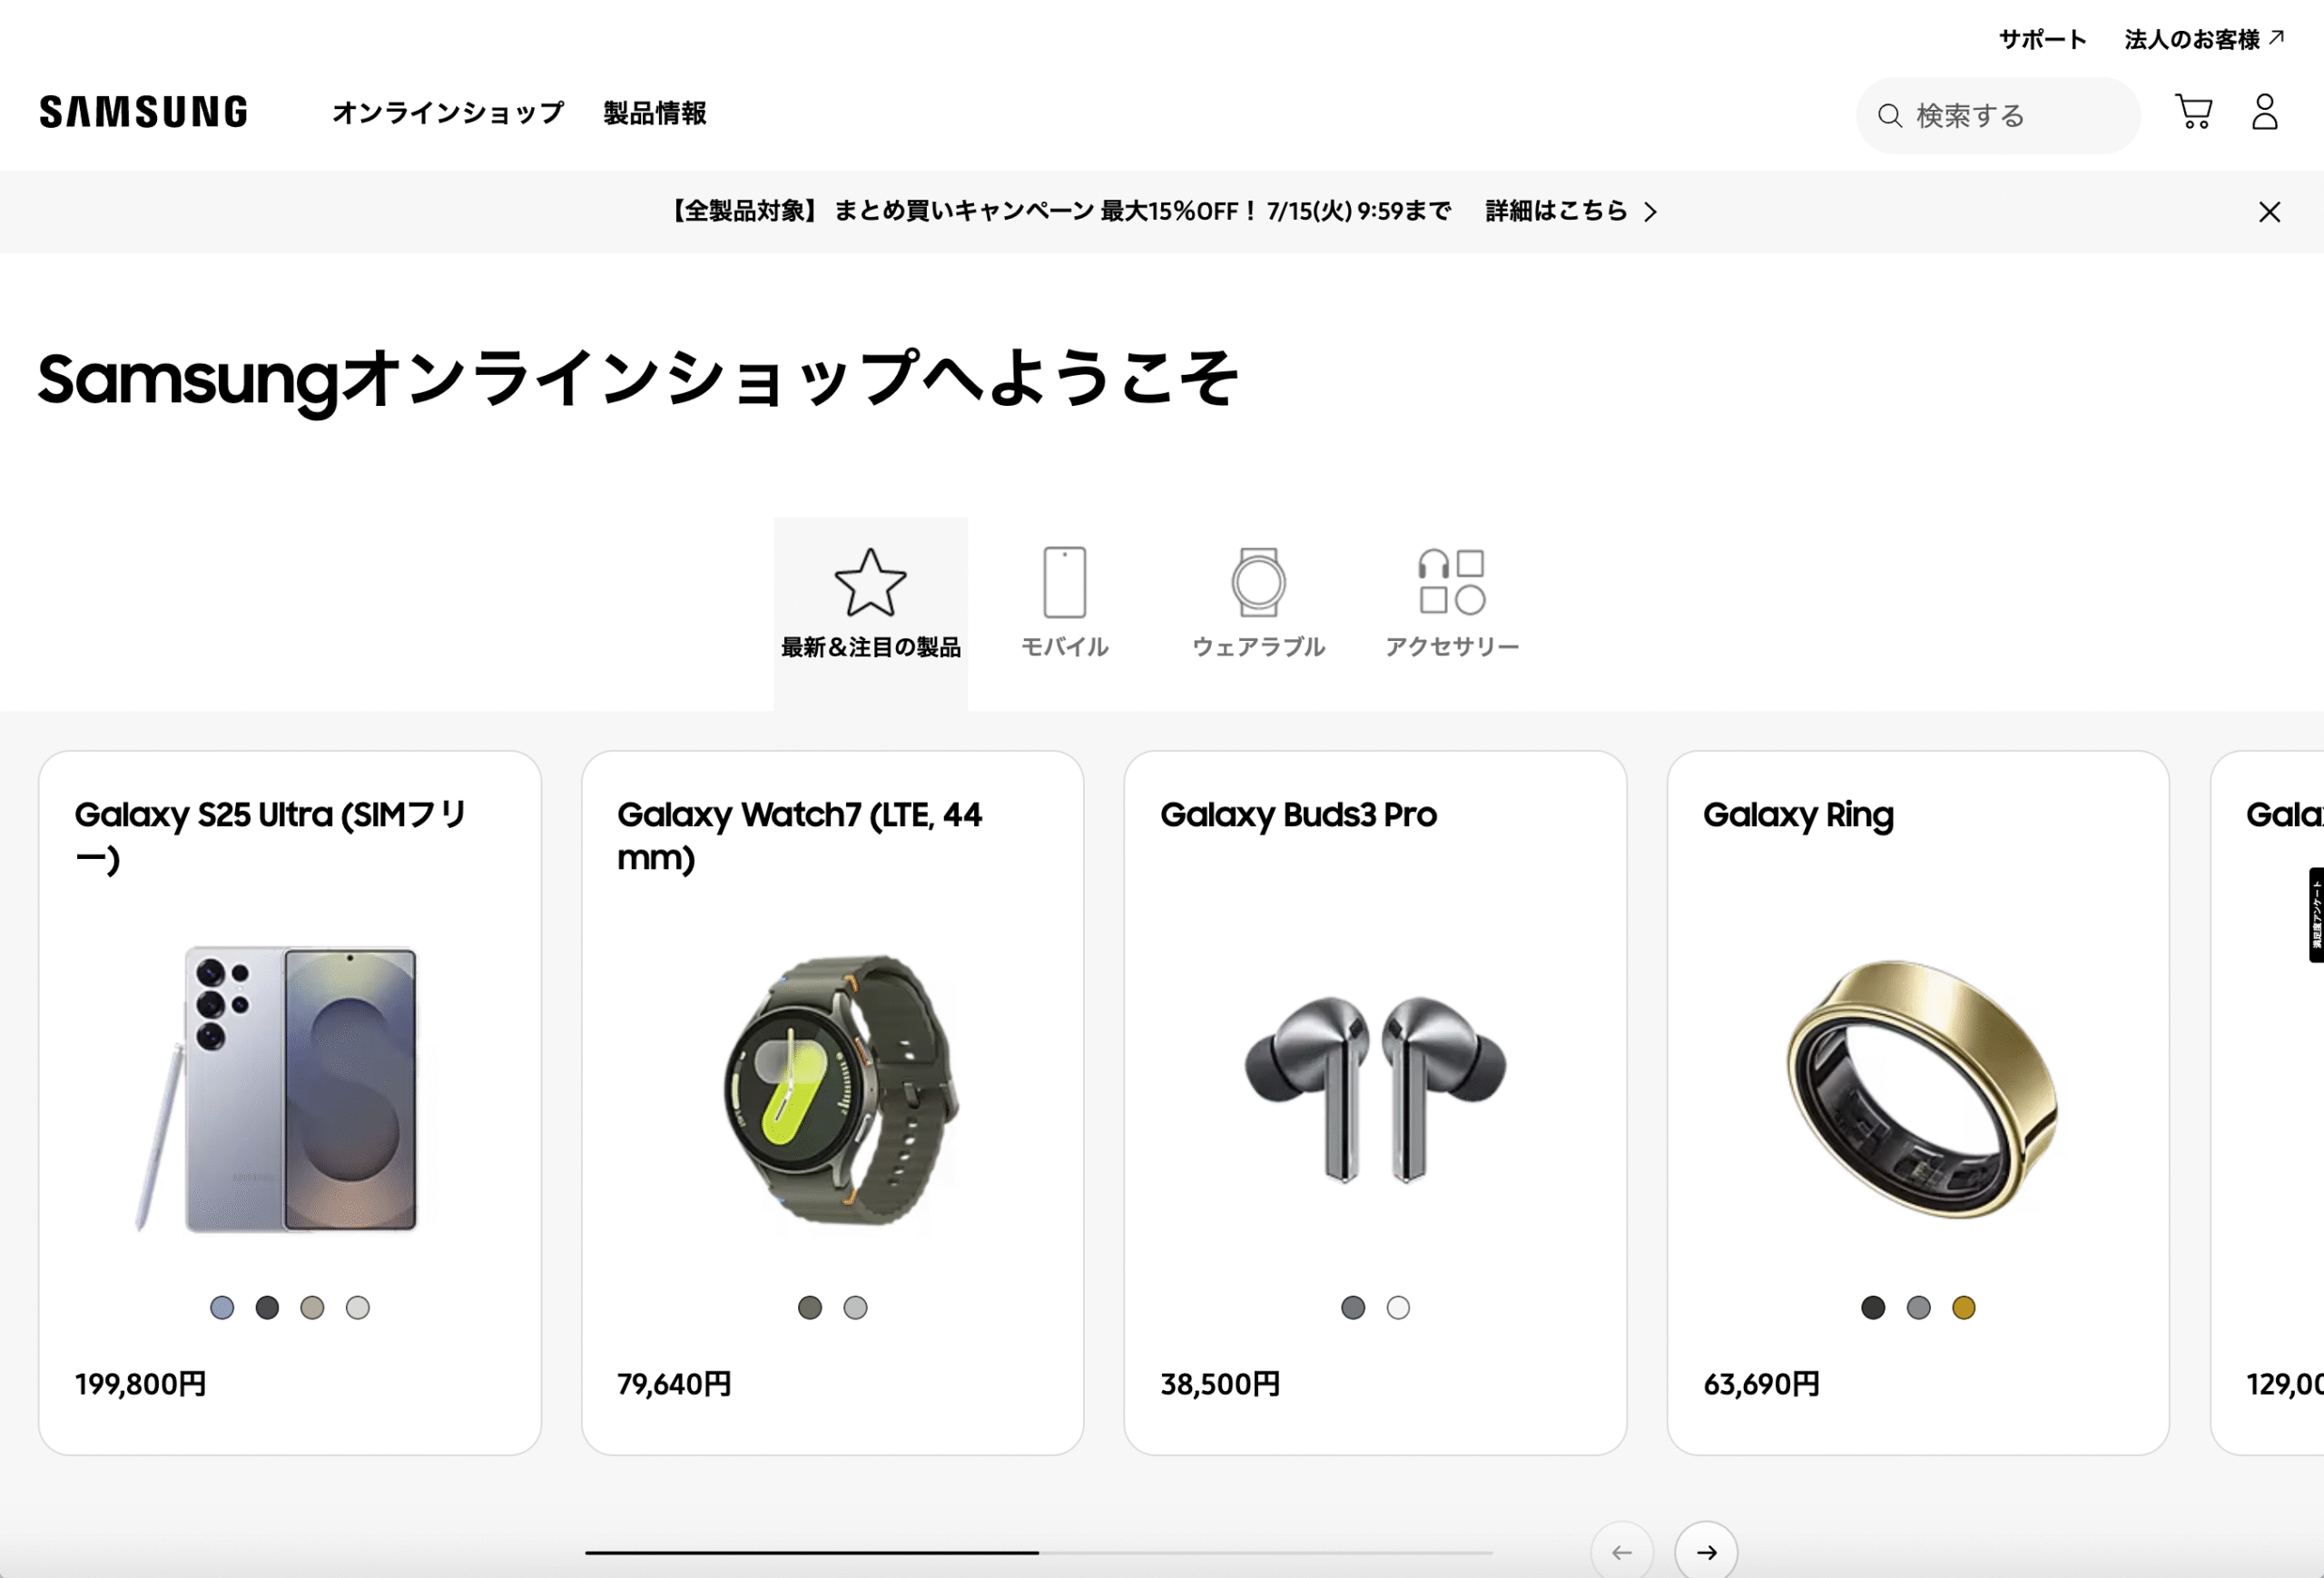
Task: Open the 製品情報 menu
Action: tap(655, 113)
